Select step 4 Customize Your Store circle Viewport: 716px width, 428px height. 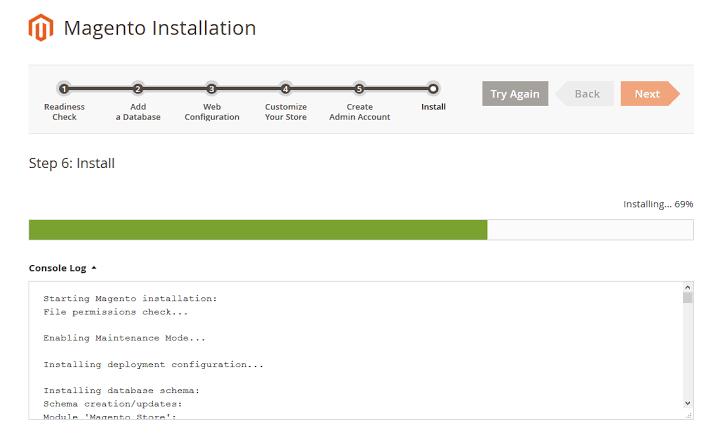tap(285, 89)
